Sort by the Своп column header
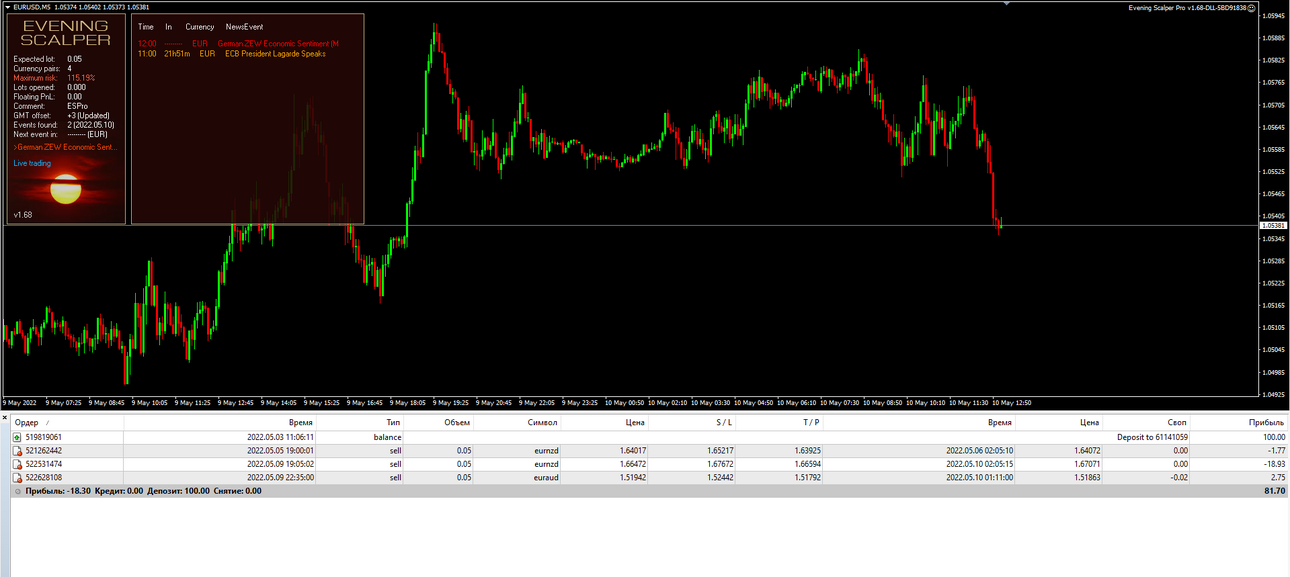1290x577 pixels. [1178, 423]
